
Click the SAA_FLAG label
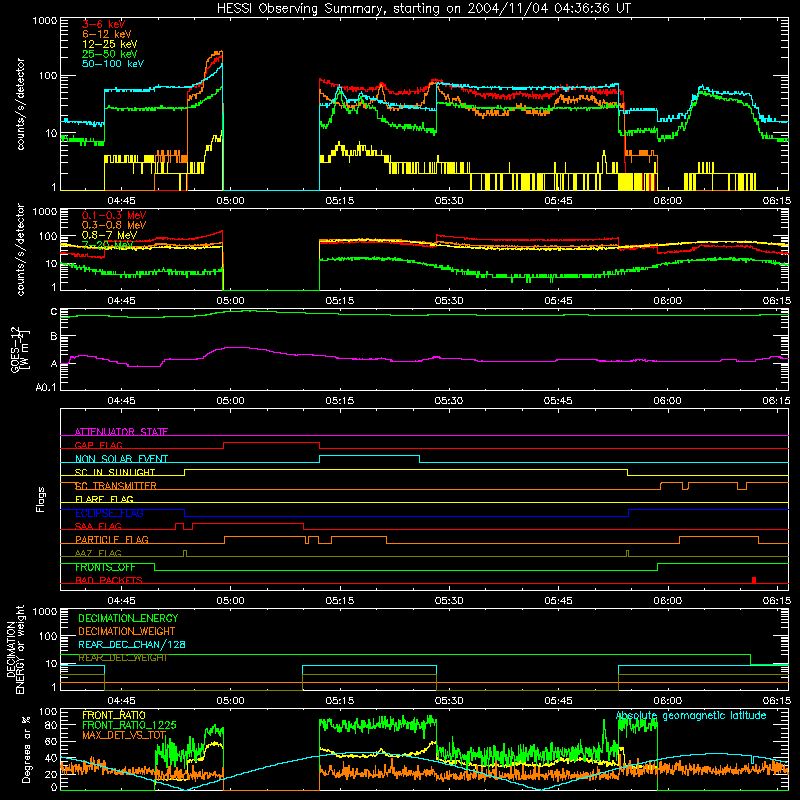tap(98, 526)
